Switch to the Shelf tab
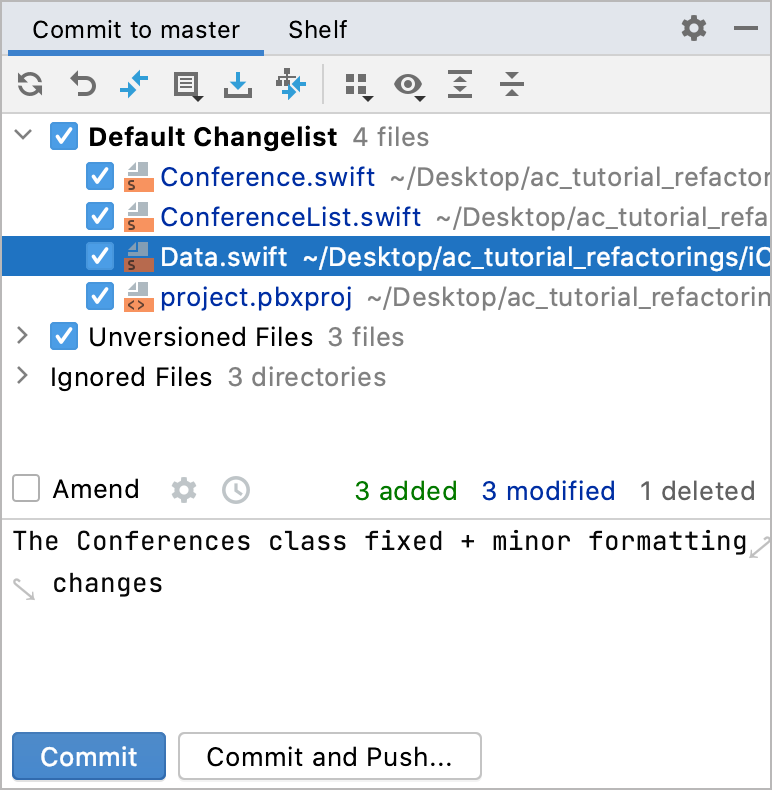772x790 pixels. point(318,29)
